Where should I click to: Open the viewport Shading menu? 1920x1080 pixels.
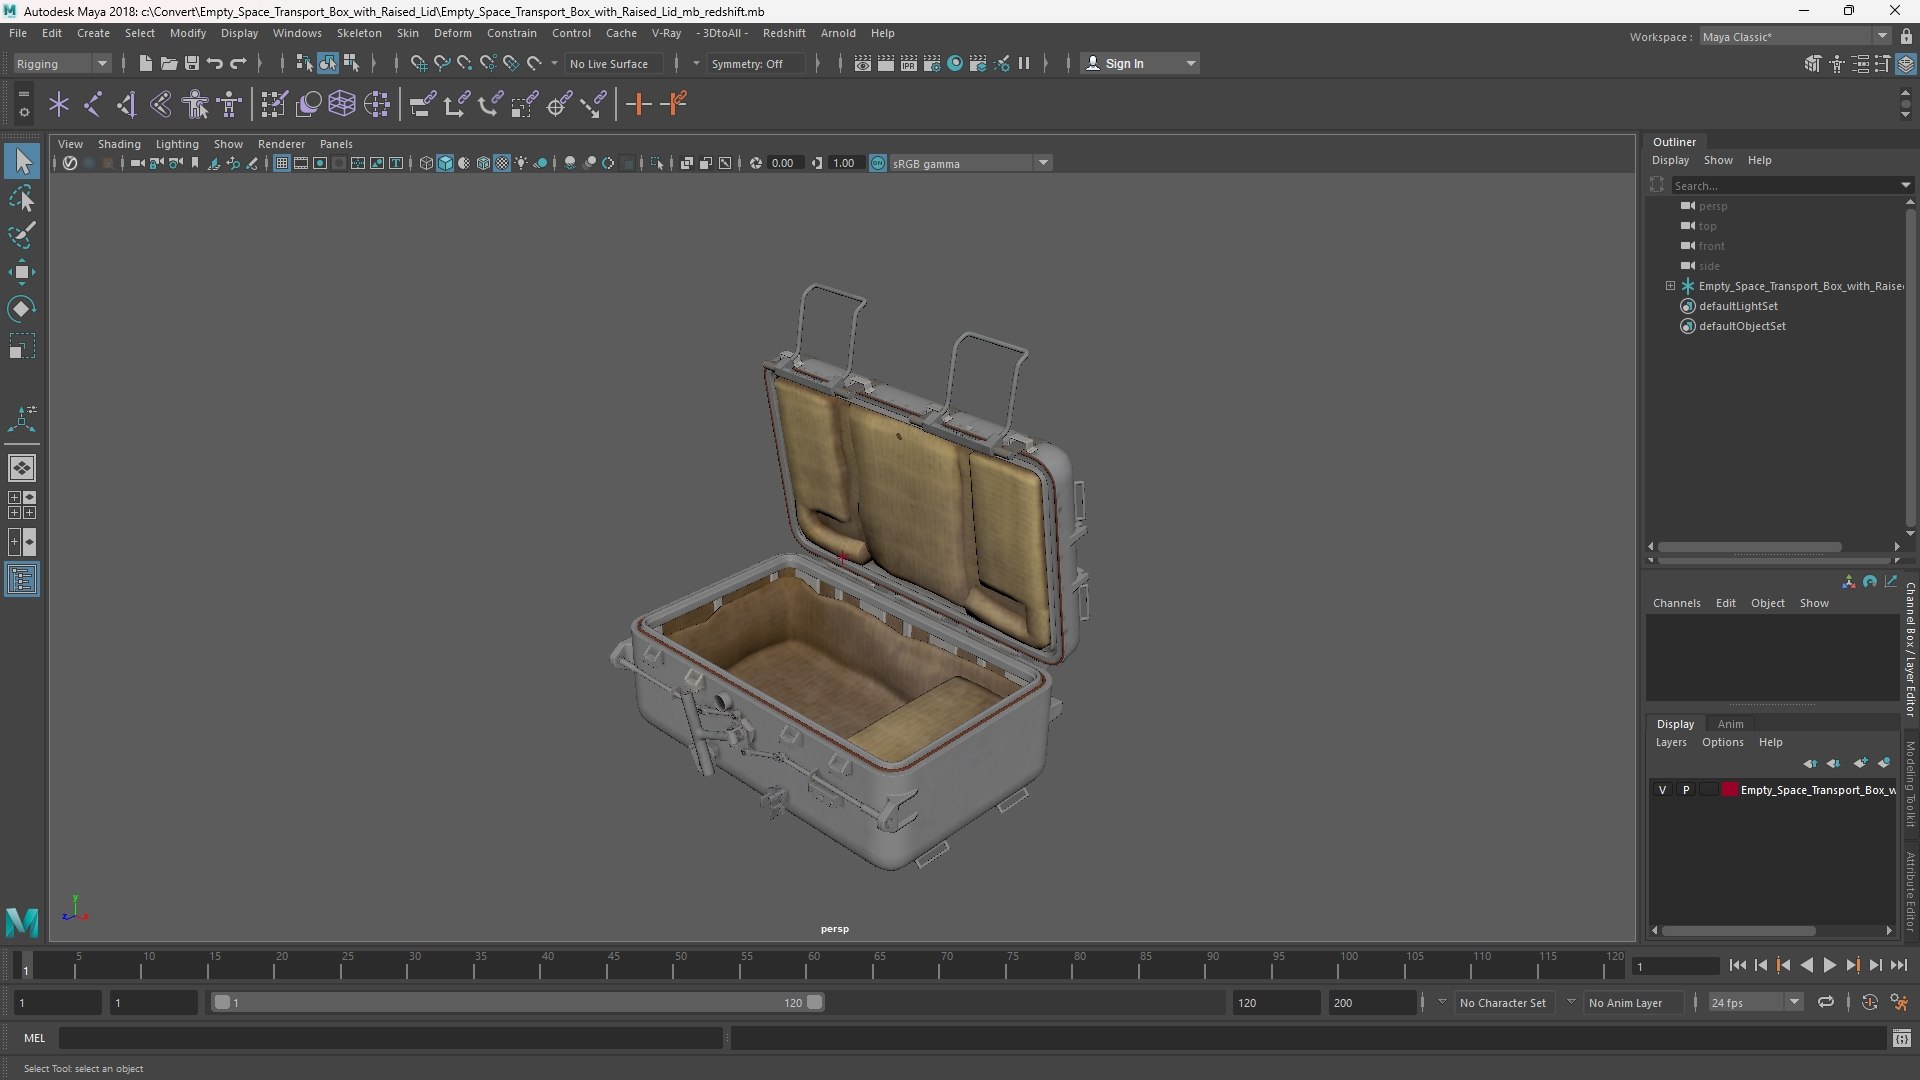pos(119,144)
